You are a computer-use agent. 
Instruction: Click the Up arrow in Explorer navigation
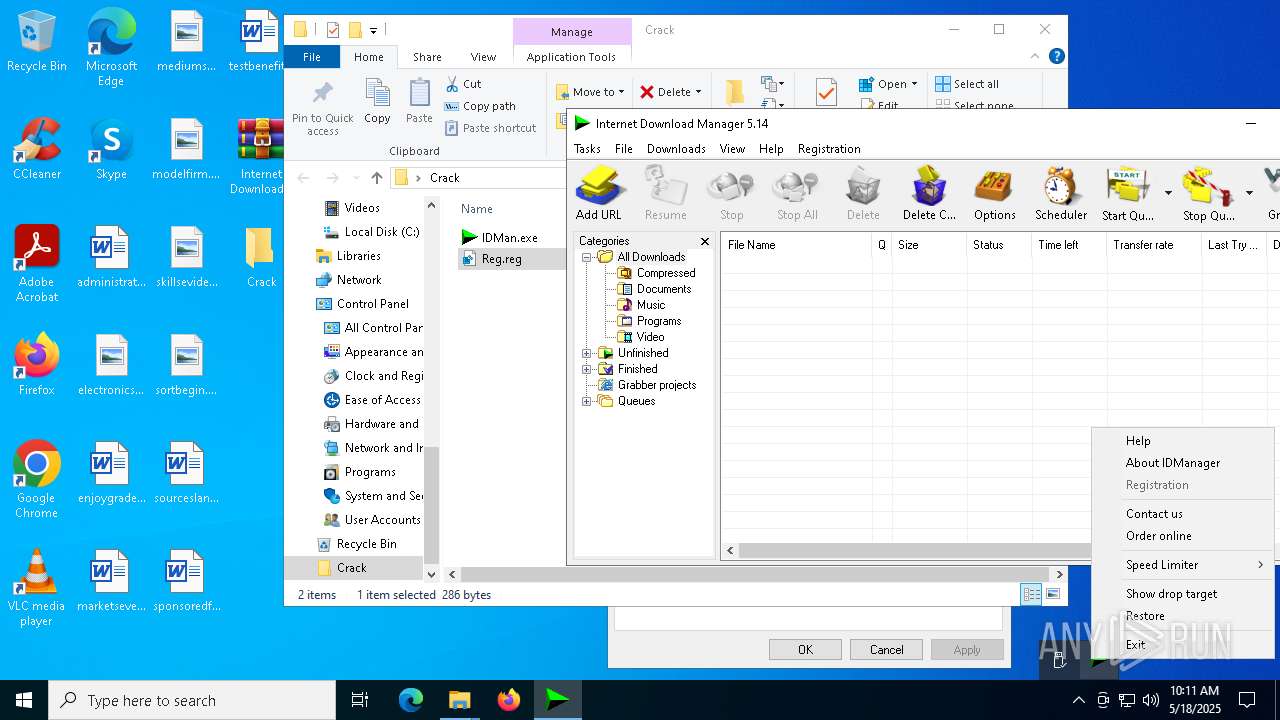click(x=376, y=178)
